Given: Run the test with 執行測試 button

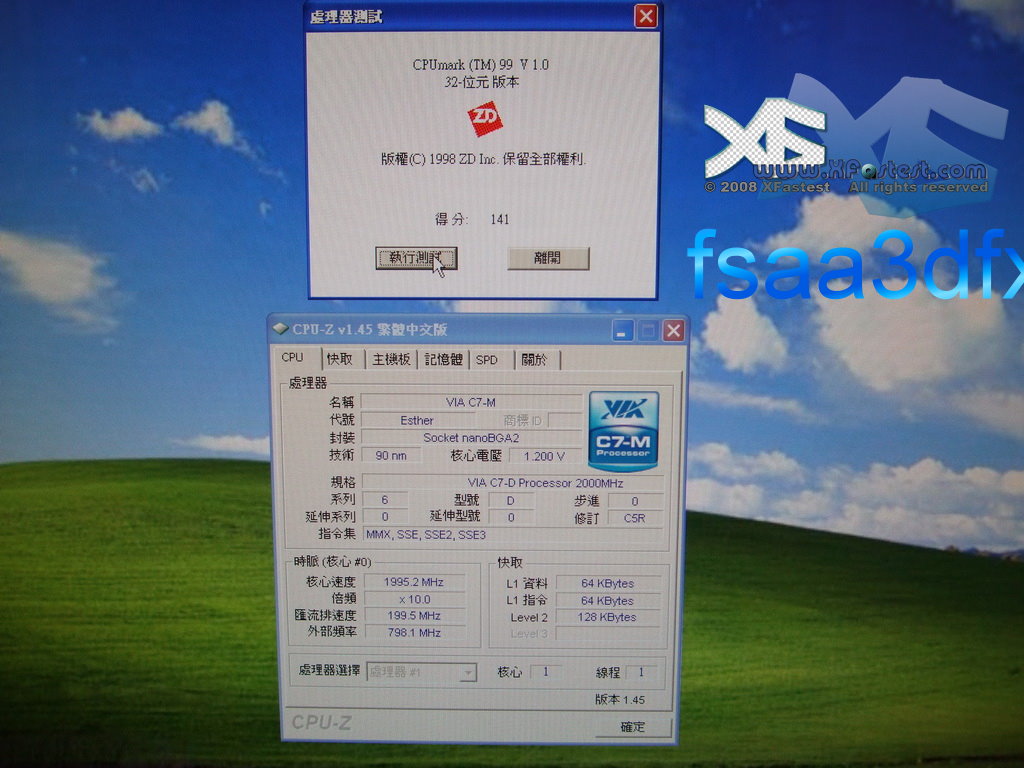Looking at the screenshot, I should [416, 258].
